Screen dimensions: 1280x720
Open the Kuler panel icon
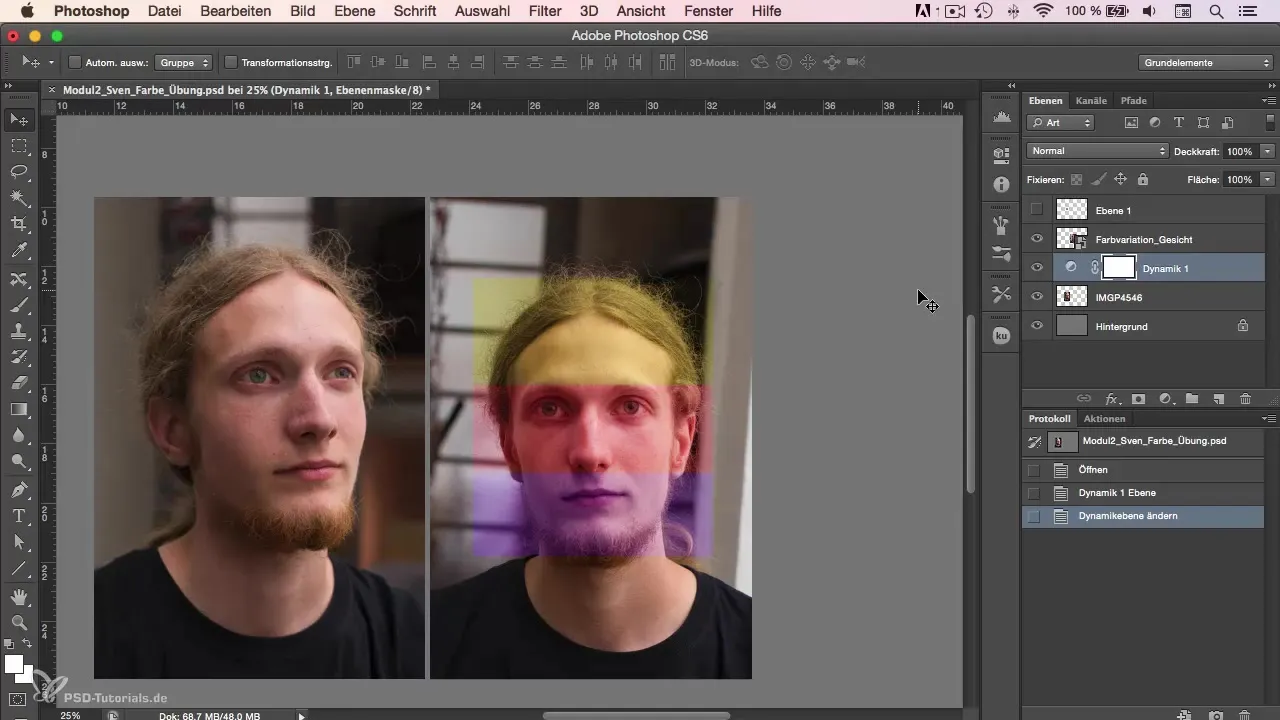pos(1001,336)
